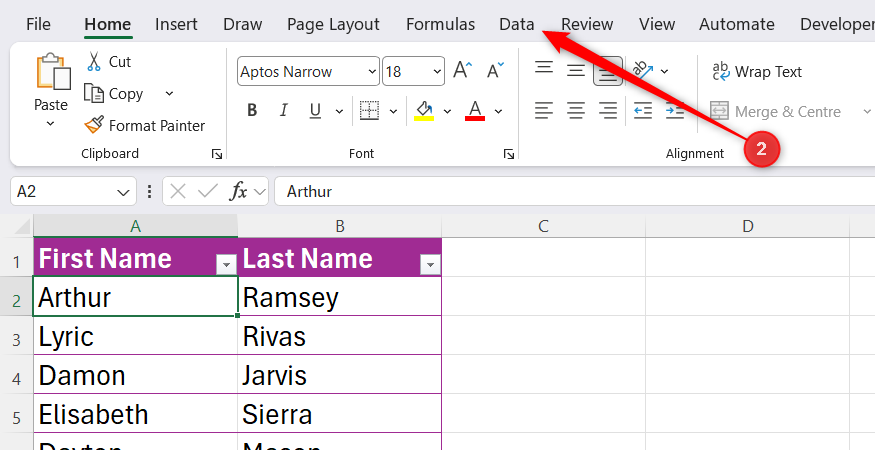Open Font settings dialog launcher
Image resolution: width=875 pixels, height=450 pixels.
(508, 154)
